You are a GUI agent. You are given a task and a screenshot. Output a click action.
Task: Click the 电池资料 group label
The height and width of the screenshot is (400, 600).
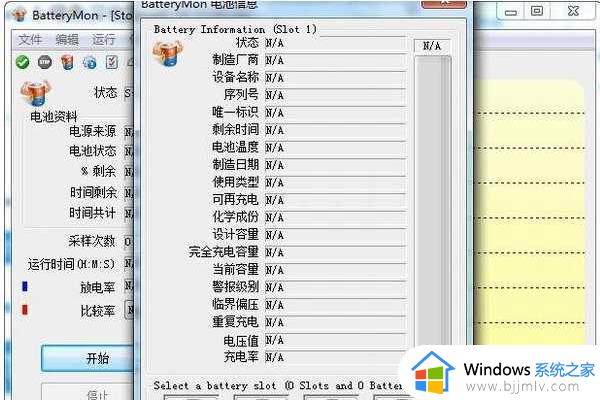tap(54, 116)
